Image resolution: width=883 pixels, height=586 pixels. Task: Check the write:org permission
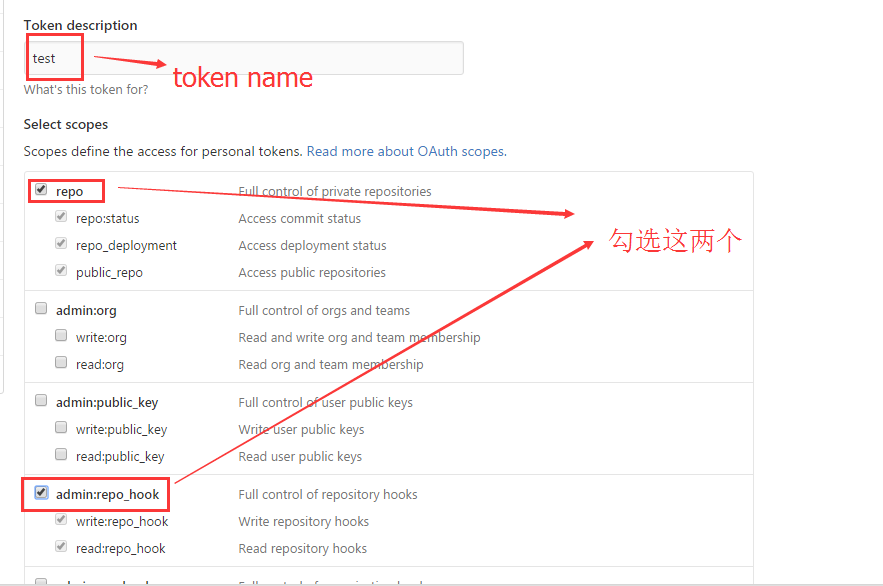(x=61, y=334)
